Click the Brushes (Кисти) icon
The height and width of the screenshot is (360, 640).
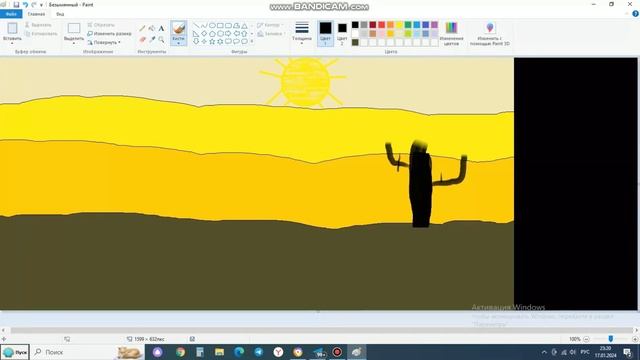(x=178, y=28)
